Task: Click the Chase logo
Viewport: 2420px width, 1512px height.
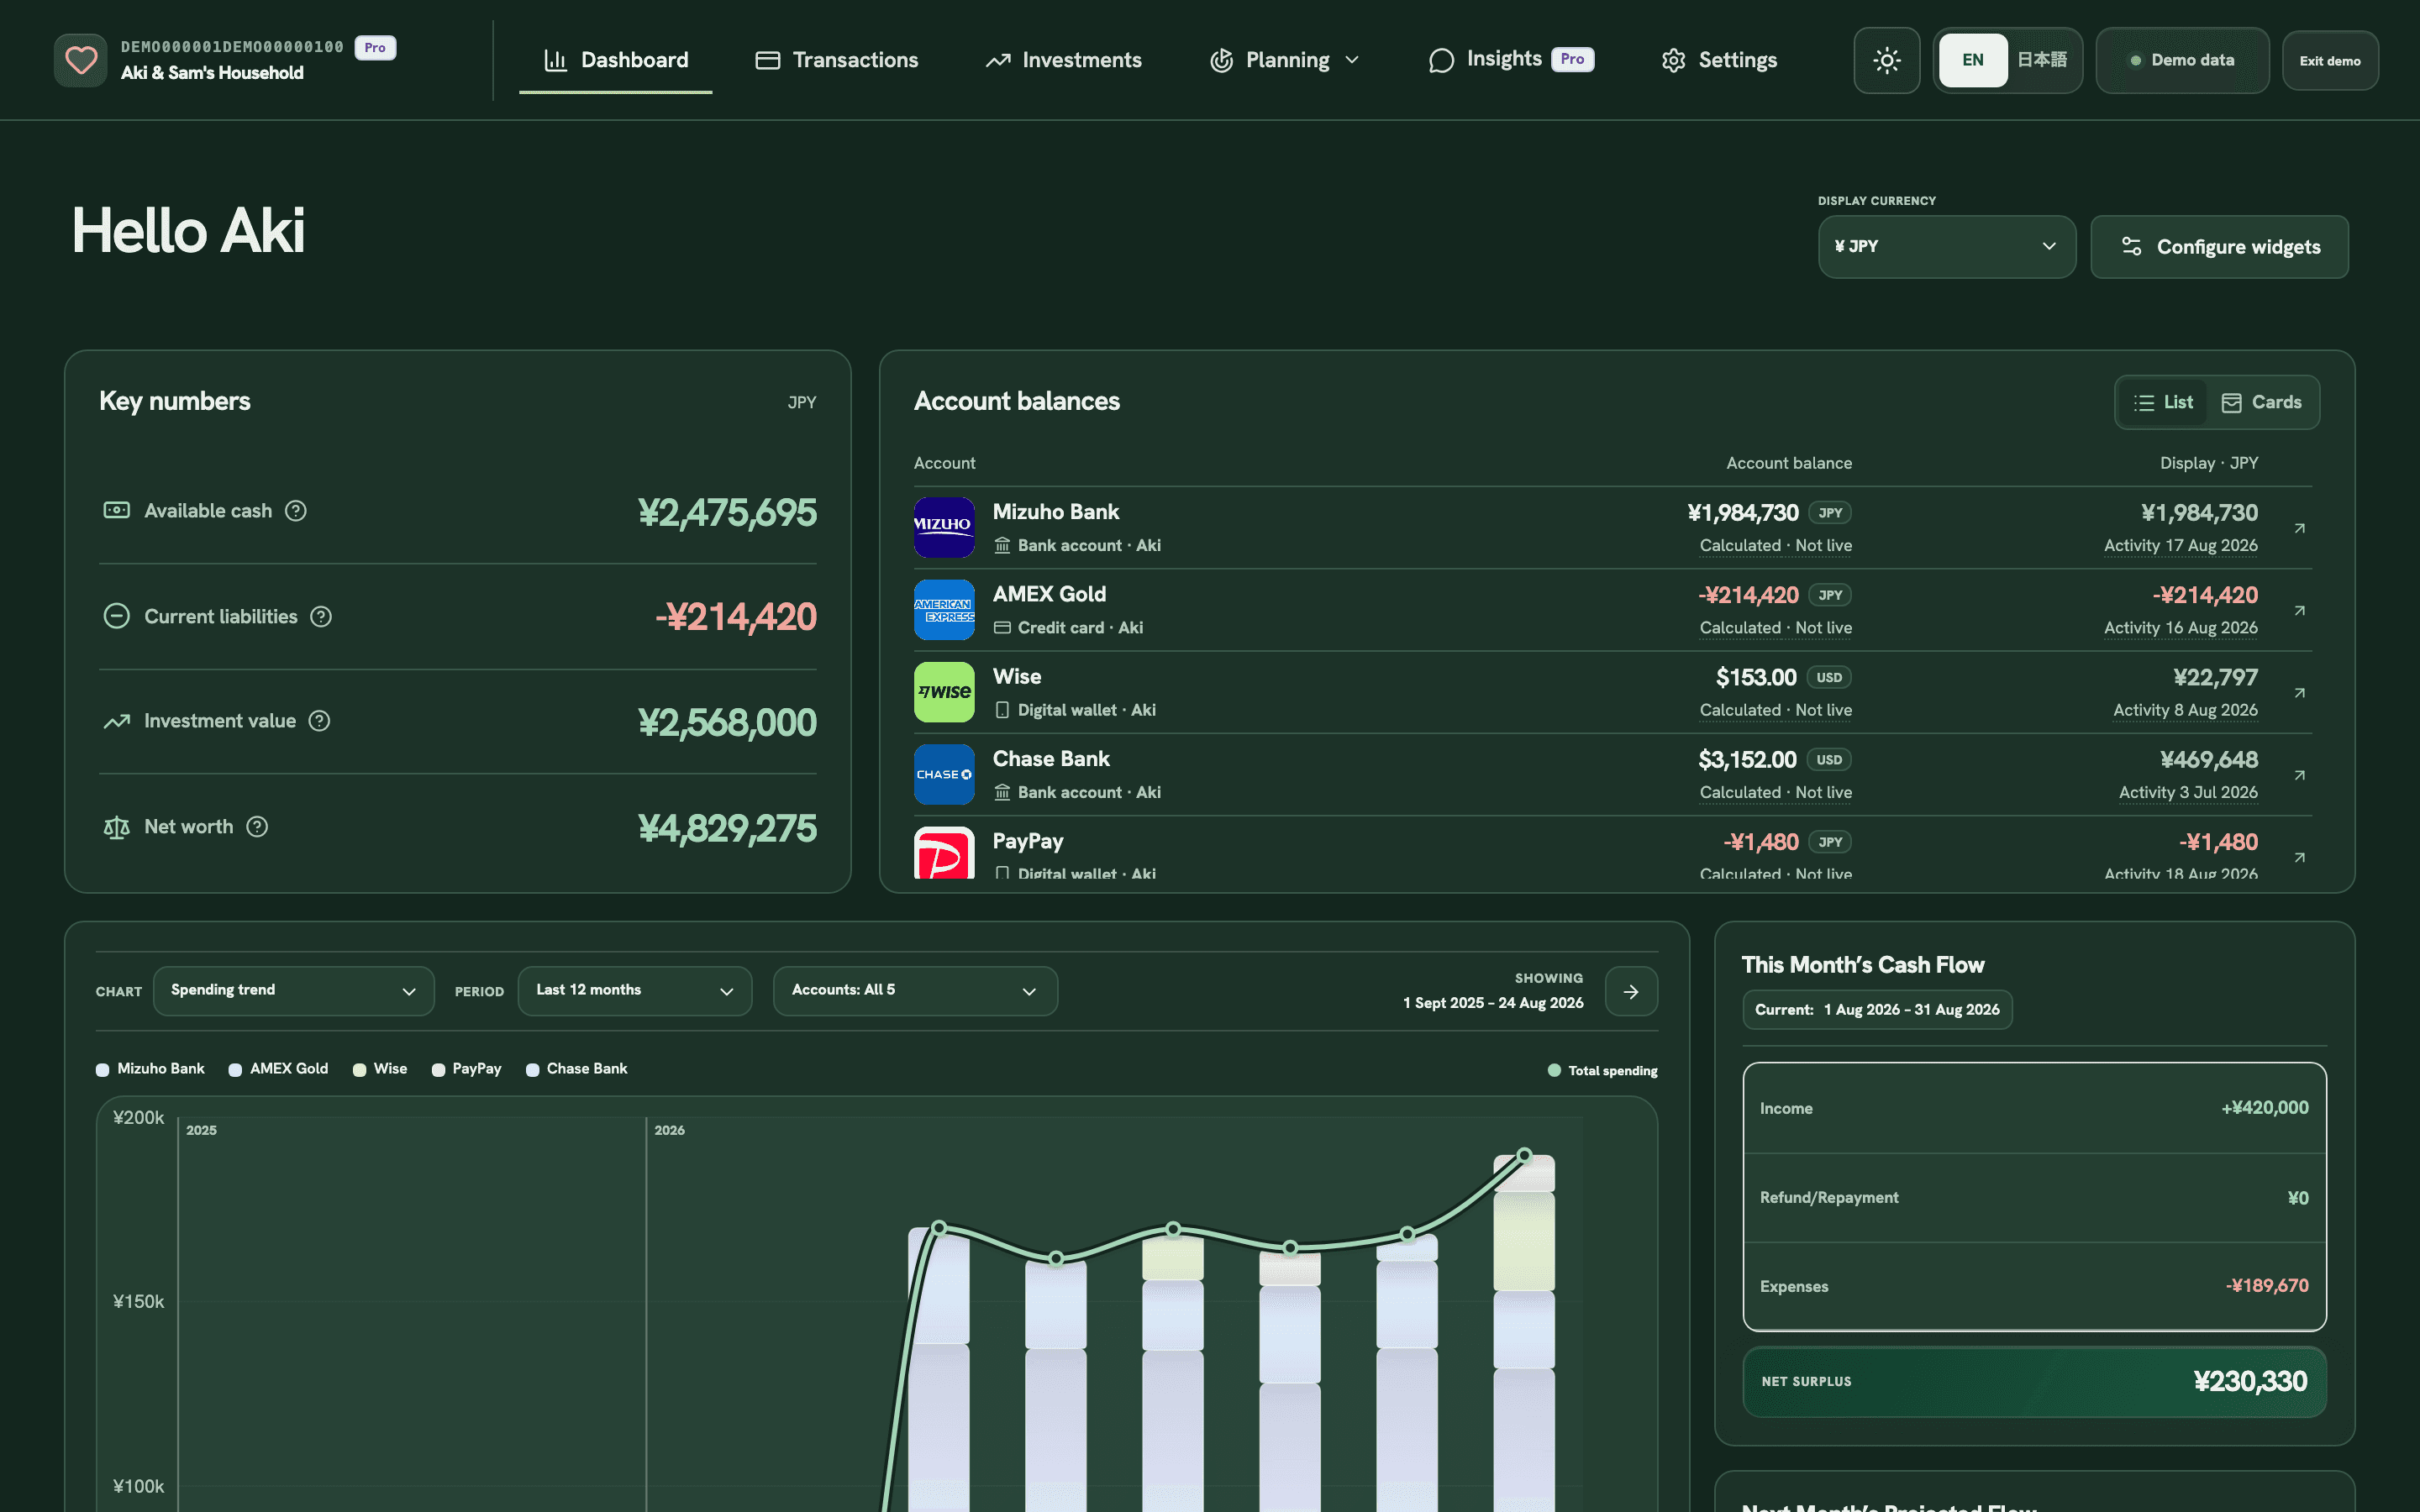Action: 944,774
